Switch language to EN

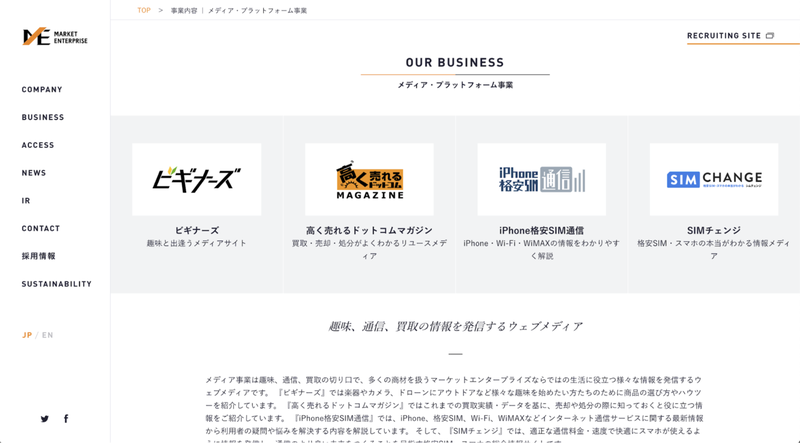click(47, 335)
